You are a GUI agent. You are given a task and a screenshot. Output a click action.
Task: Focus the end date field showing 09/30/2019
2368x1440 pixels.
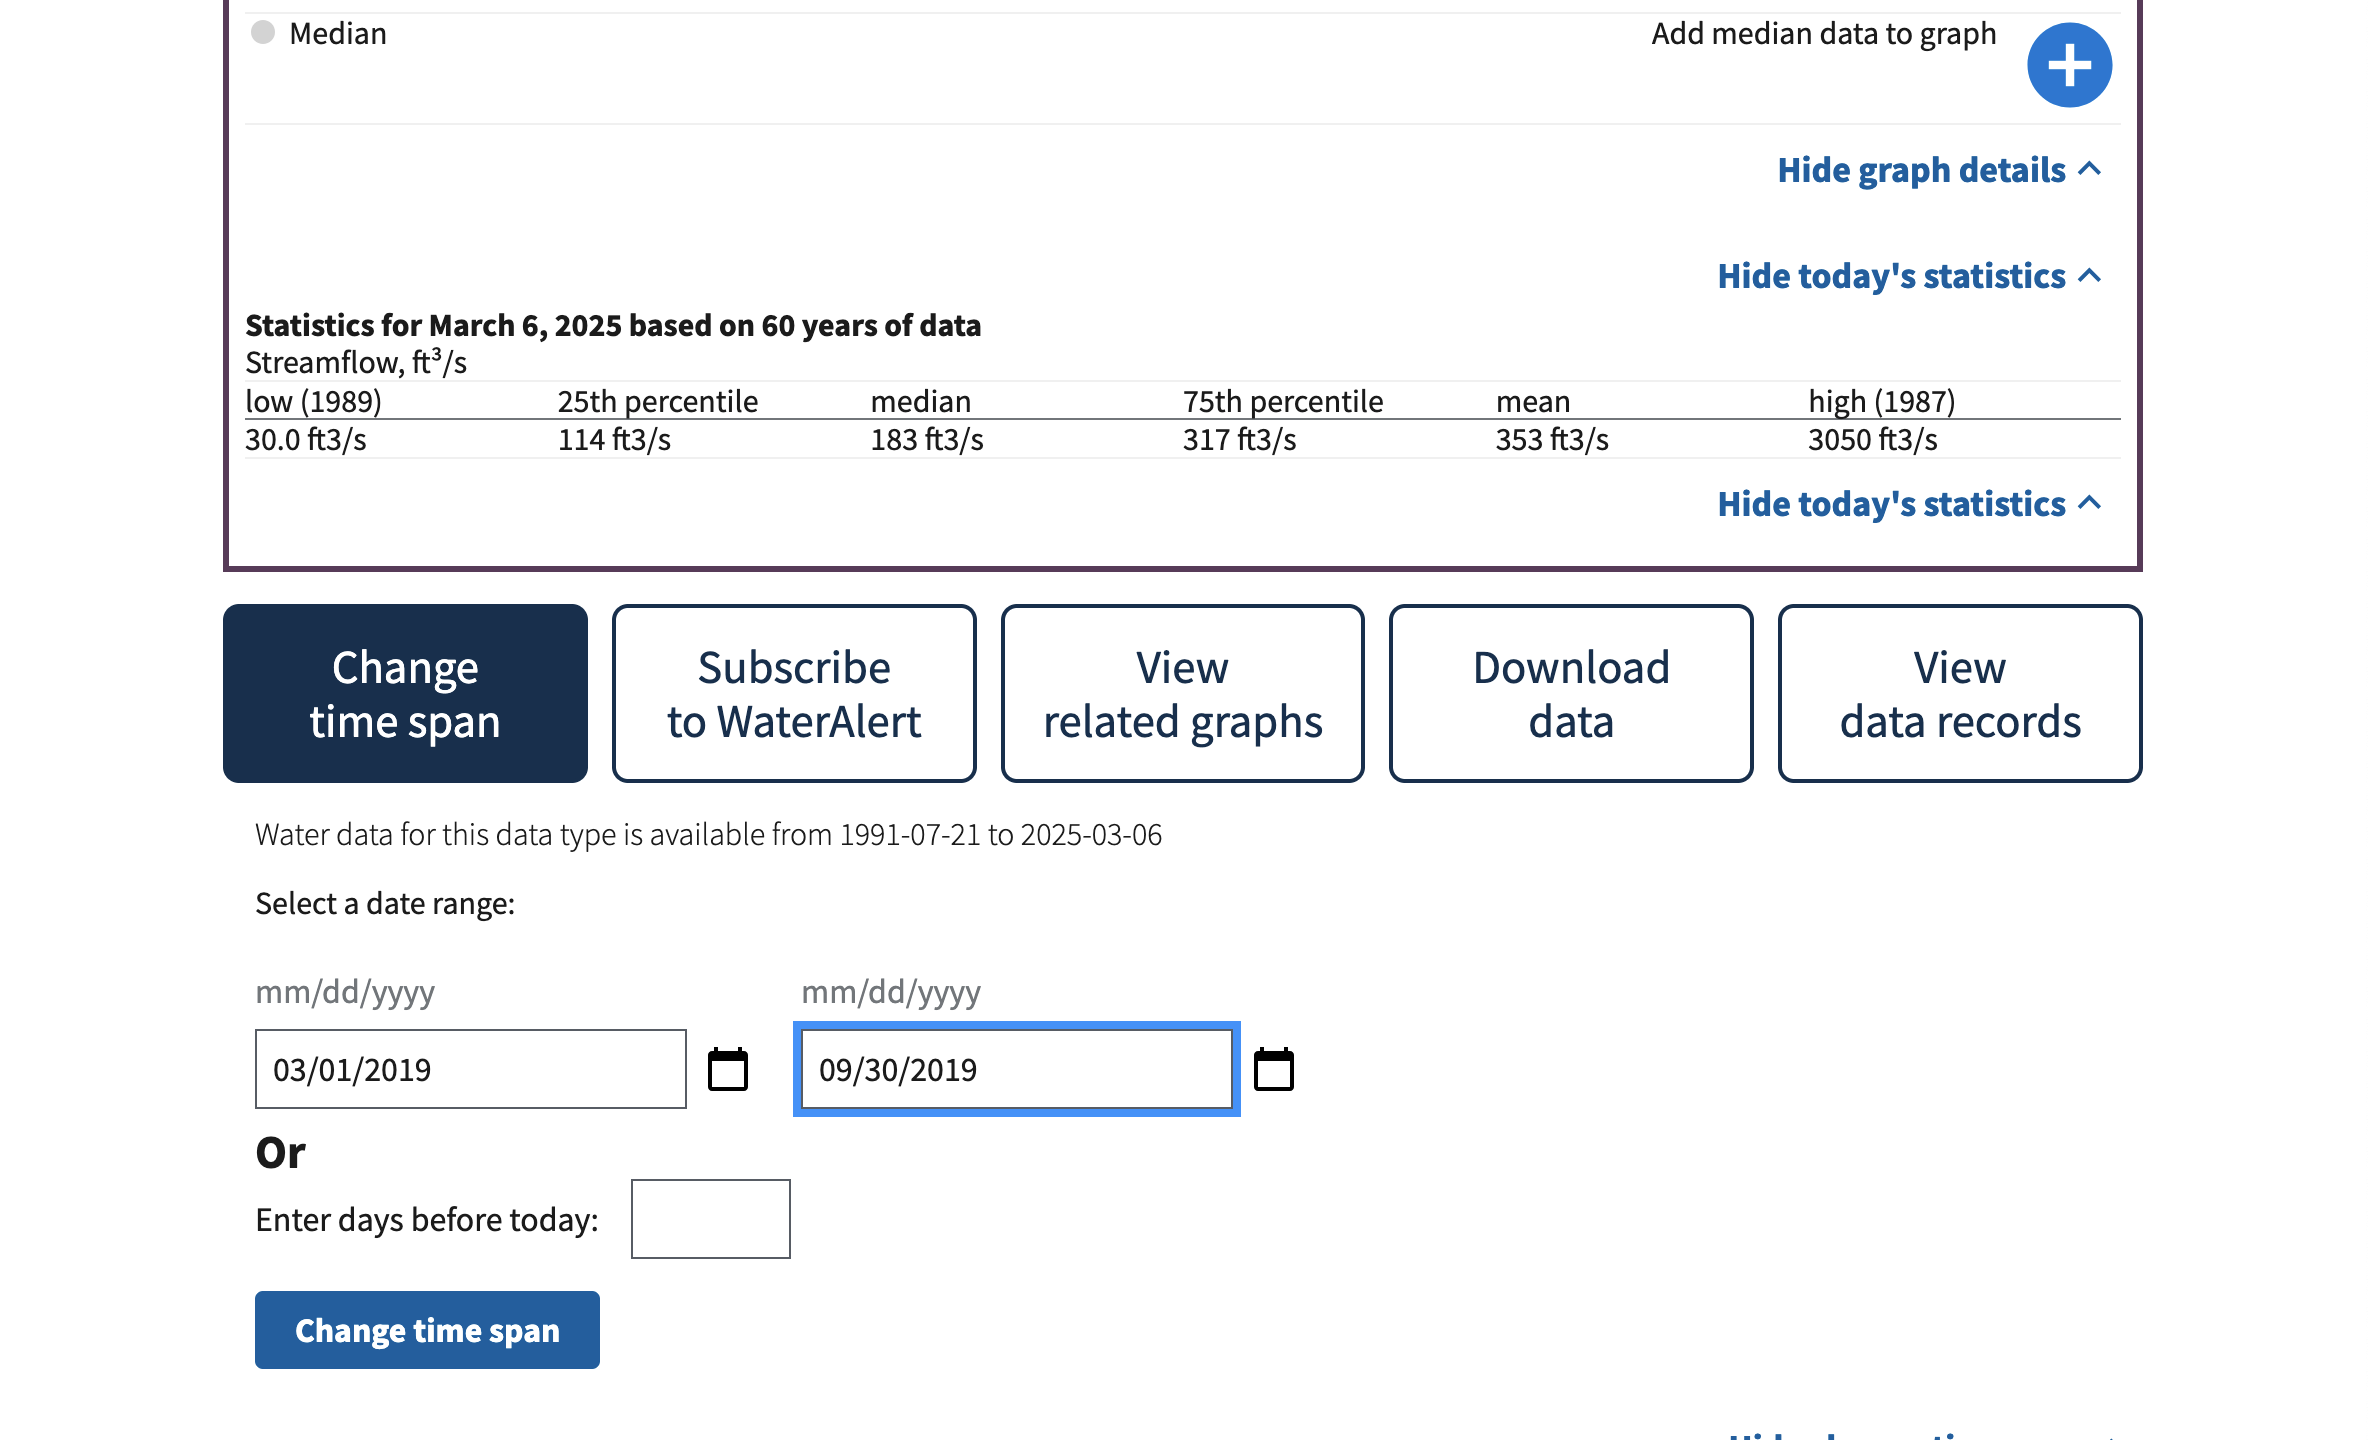click(1017, 1069)
